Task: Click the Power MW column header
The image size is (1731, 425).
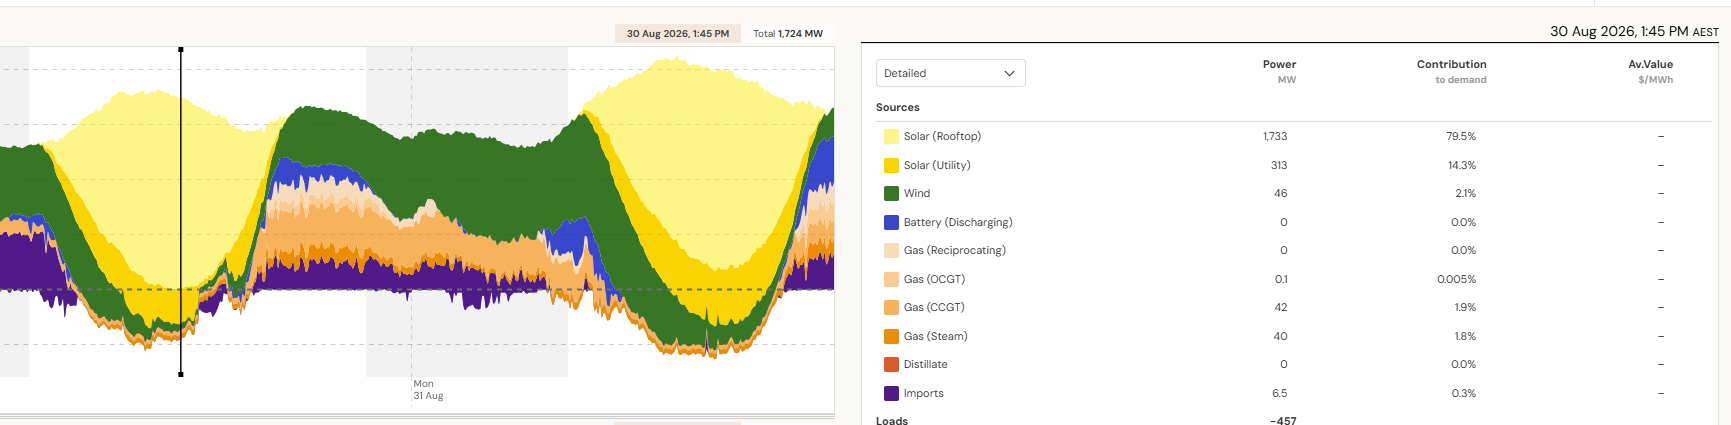Action: click(x=1279, y=71)
